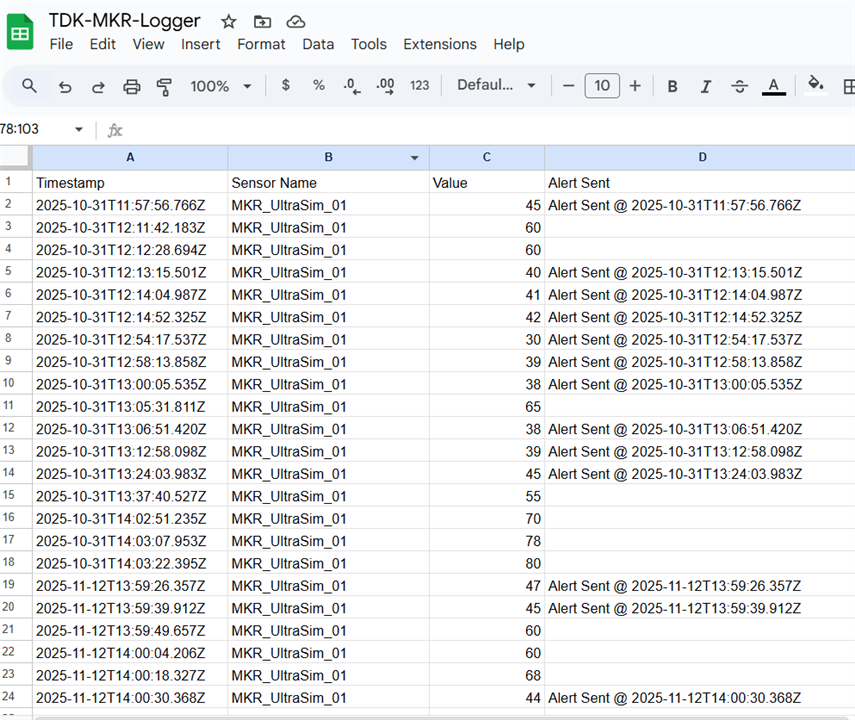This screenshot has height=720, width=855.
Task: Open the Extensions menu
Action: pyautogui.click(x=440, y=44)
